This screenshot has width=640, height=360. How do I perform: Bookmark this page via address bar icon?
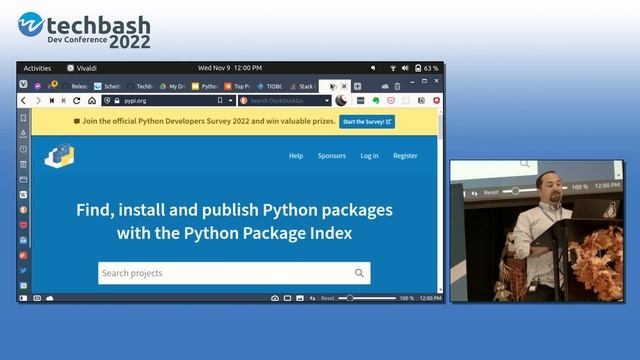pos(220,100)
